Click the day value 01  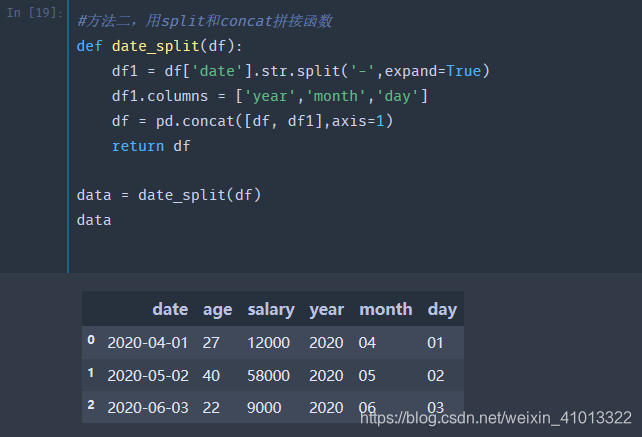point(435,343)
